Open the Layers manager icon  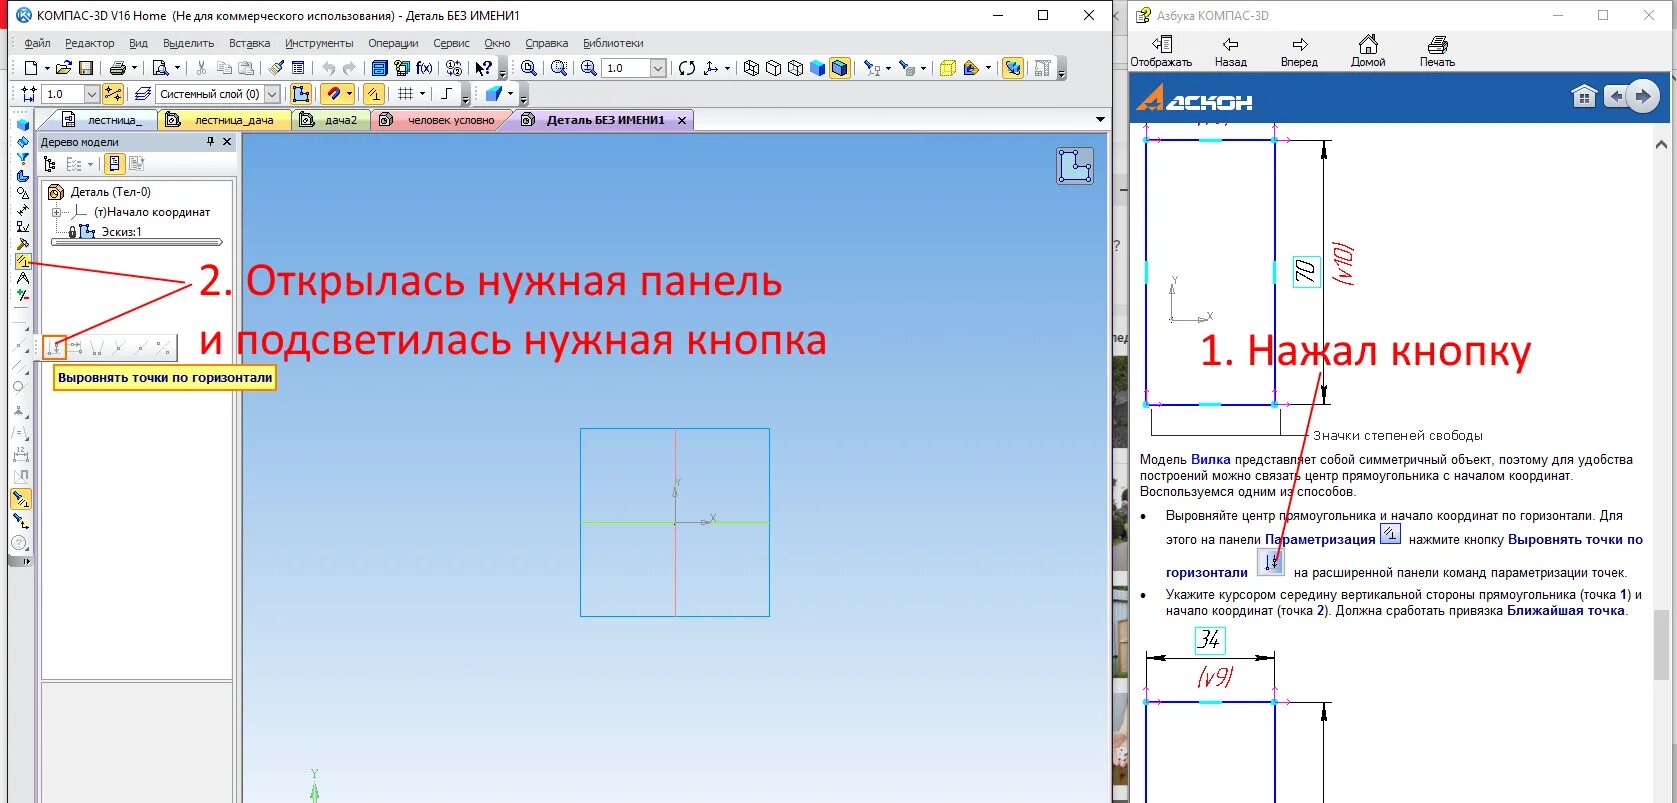click(x=142, y=94)
